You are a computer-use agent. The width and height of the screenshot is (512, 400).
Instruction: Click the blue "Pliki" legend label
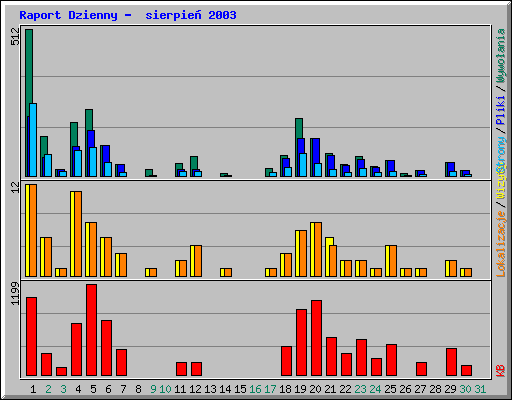500,110
